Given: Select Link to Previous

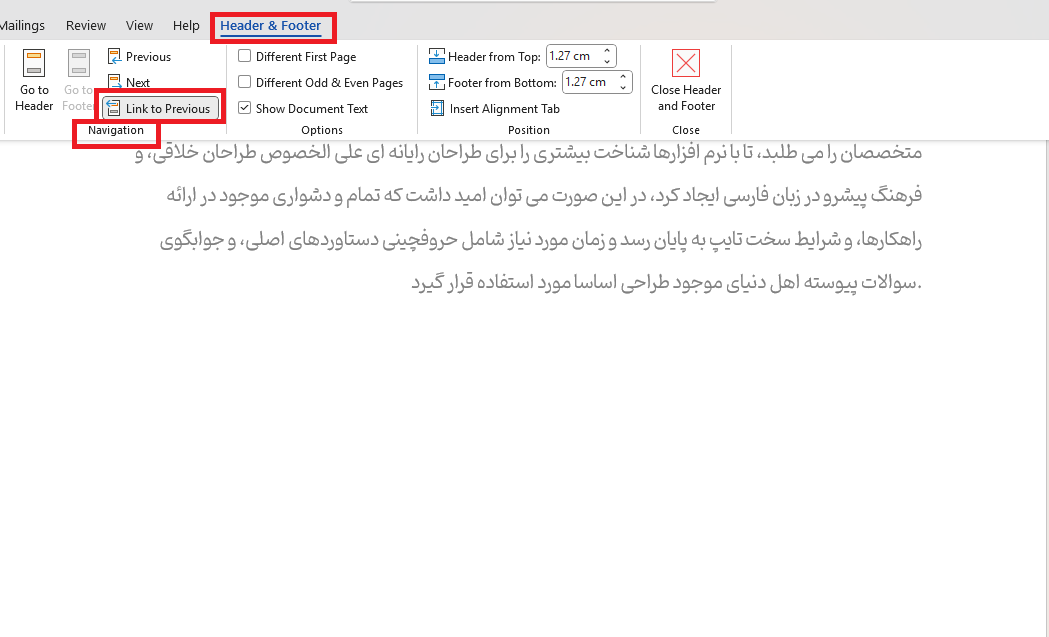Looking at the screenshot, I should pyautogui.click(x=159, y=107).
